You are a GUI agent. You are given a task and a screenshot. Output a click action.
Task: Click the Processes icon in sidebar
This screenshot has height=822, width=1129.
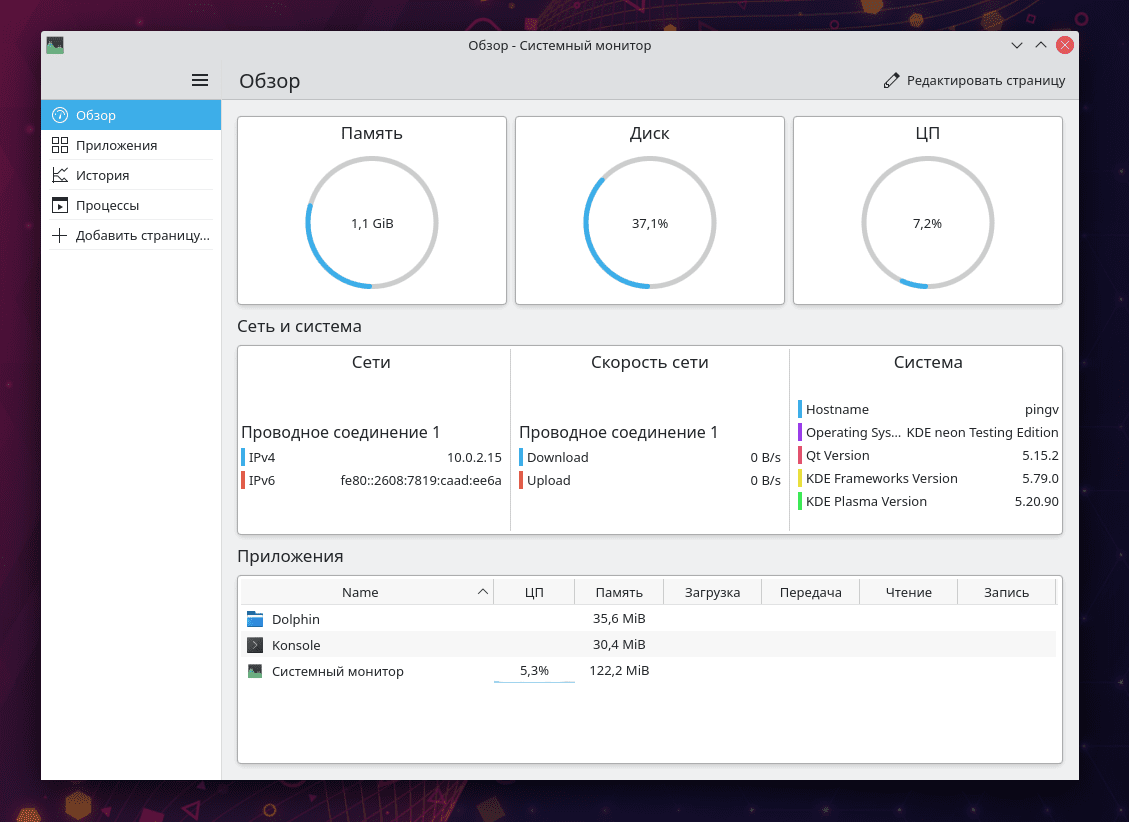pyautogui.click(x=60, y=205)
